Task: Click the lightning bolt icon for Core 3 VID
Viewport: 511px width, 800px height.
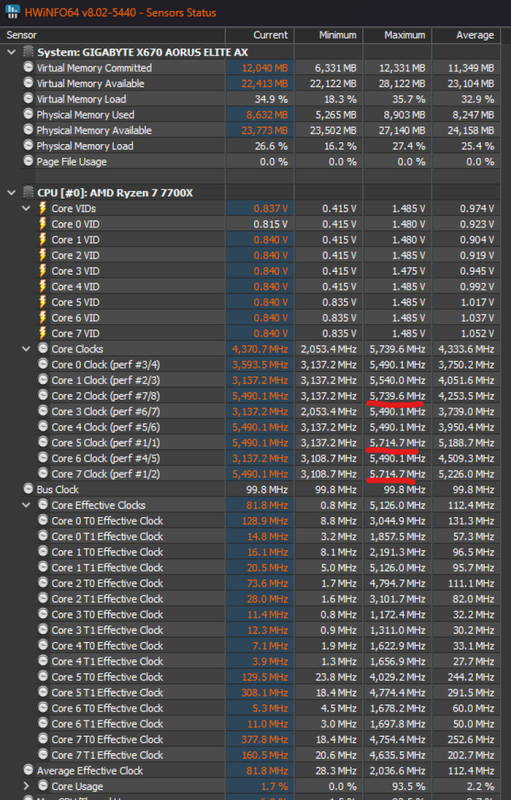Action: 43,271
